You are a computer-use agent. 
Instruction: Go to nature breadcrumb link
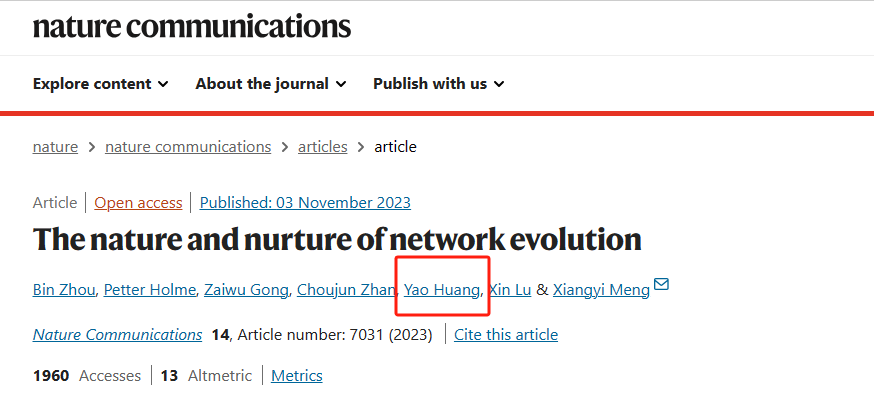point(55,147)
